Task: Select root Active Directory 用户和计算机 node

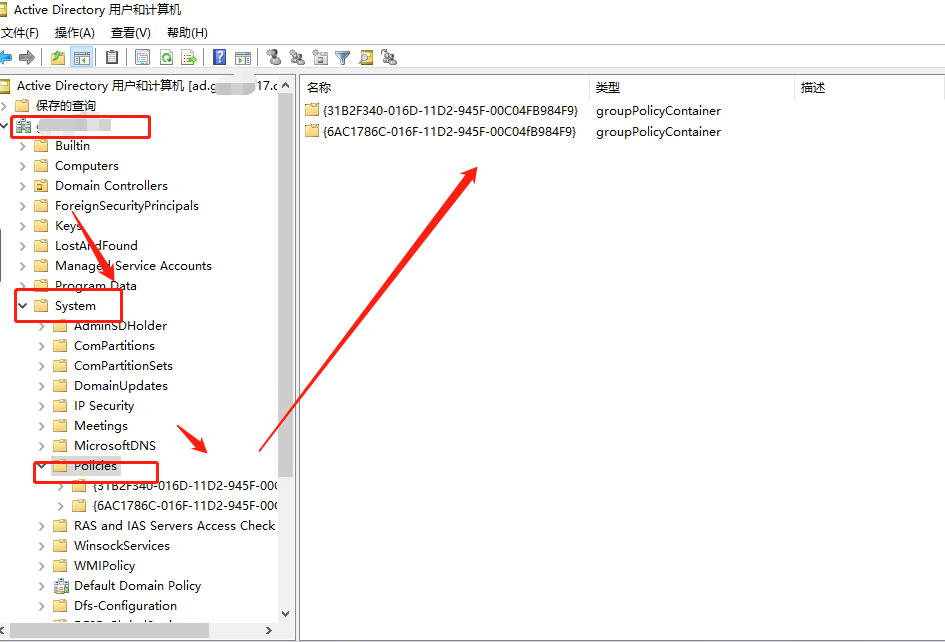Action: click(x=147, y=86)
